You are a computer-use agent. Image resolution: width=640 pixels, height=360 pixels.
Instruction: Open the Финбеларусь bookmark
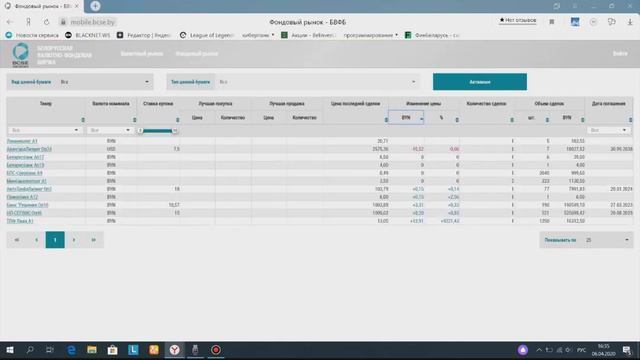tap(433, 35)
